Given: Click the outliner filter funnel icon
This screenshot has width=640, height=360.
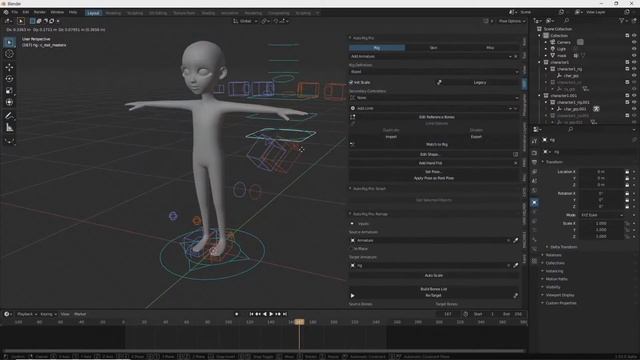Looking at the screenshot, I should (x=622, y=20).
